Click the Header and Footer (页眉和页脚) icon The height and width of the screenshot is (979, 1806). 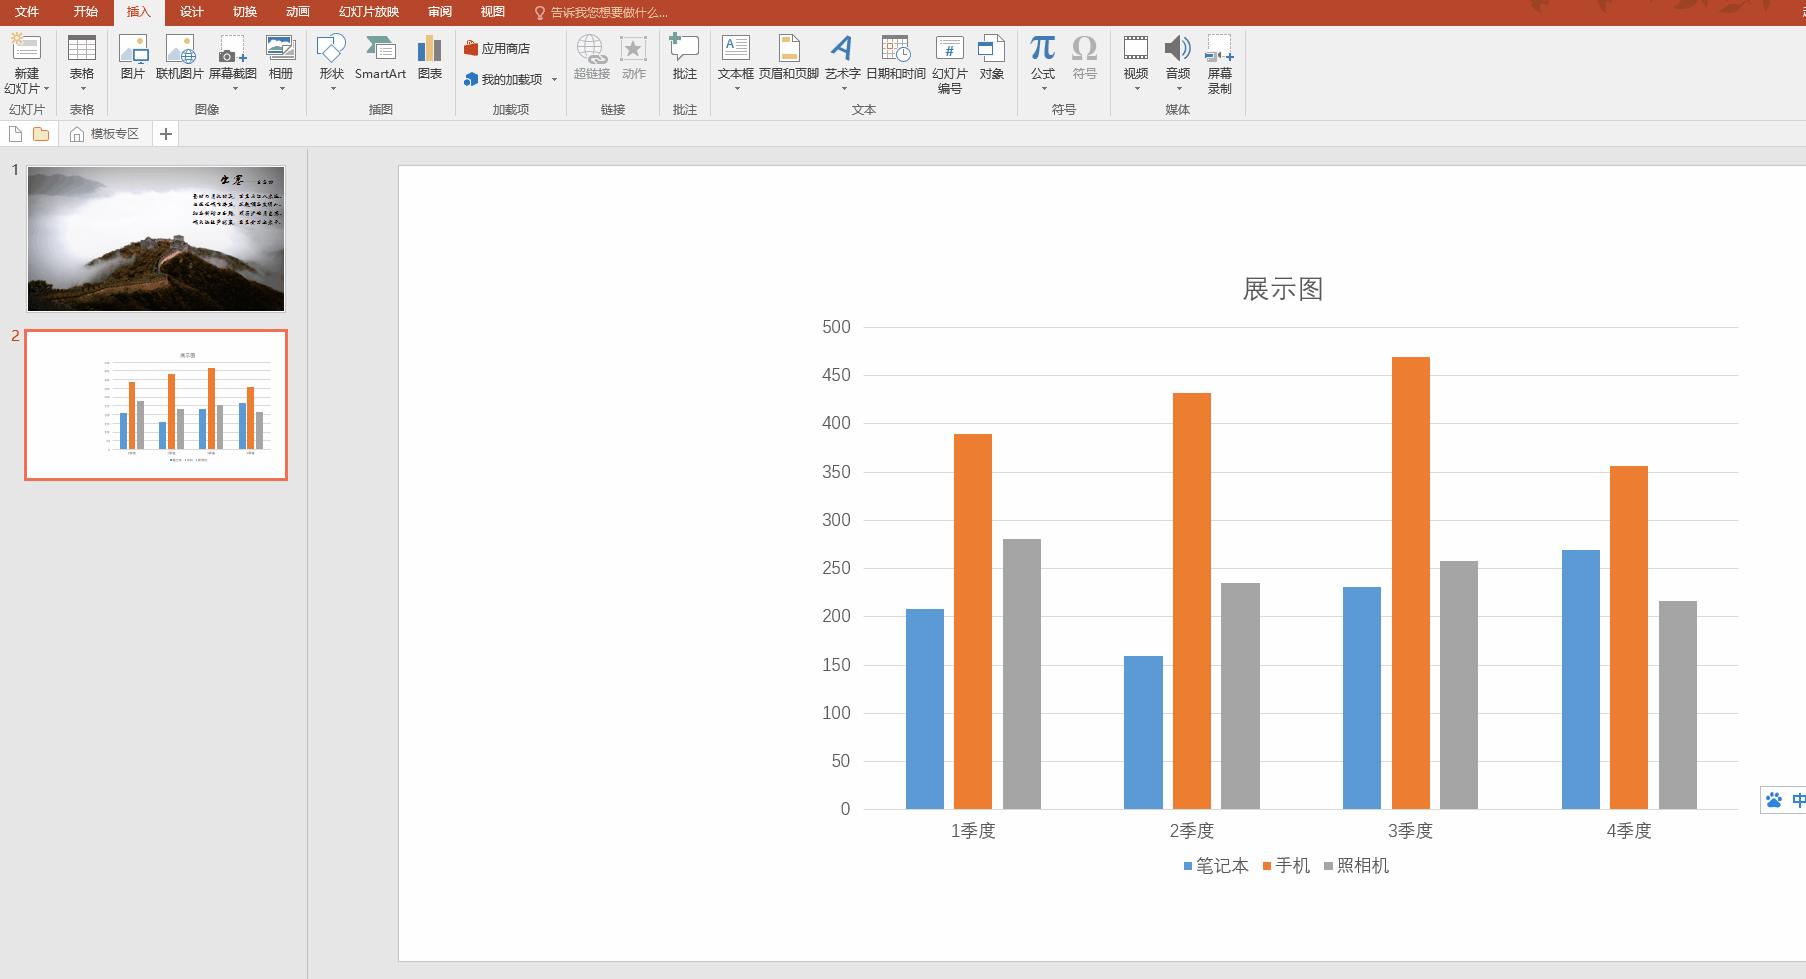tap(788, 58)
